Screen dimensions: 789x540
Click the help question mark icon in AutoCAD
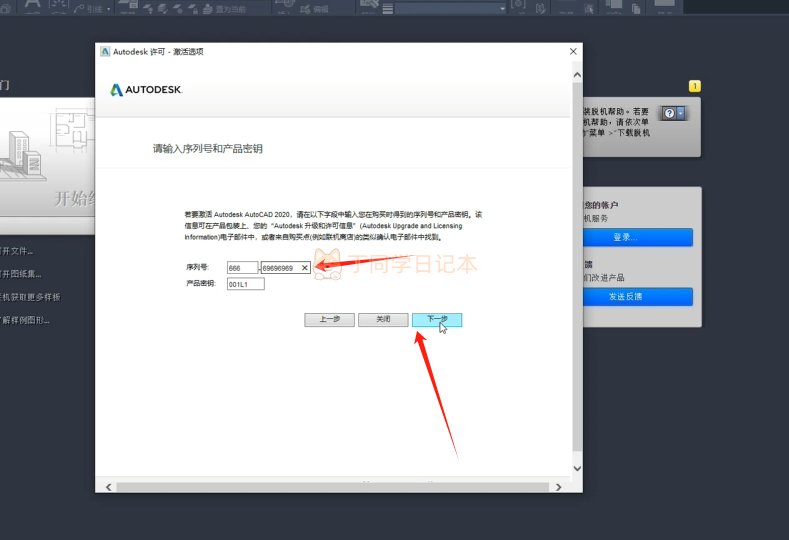pos(669,113)
